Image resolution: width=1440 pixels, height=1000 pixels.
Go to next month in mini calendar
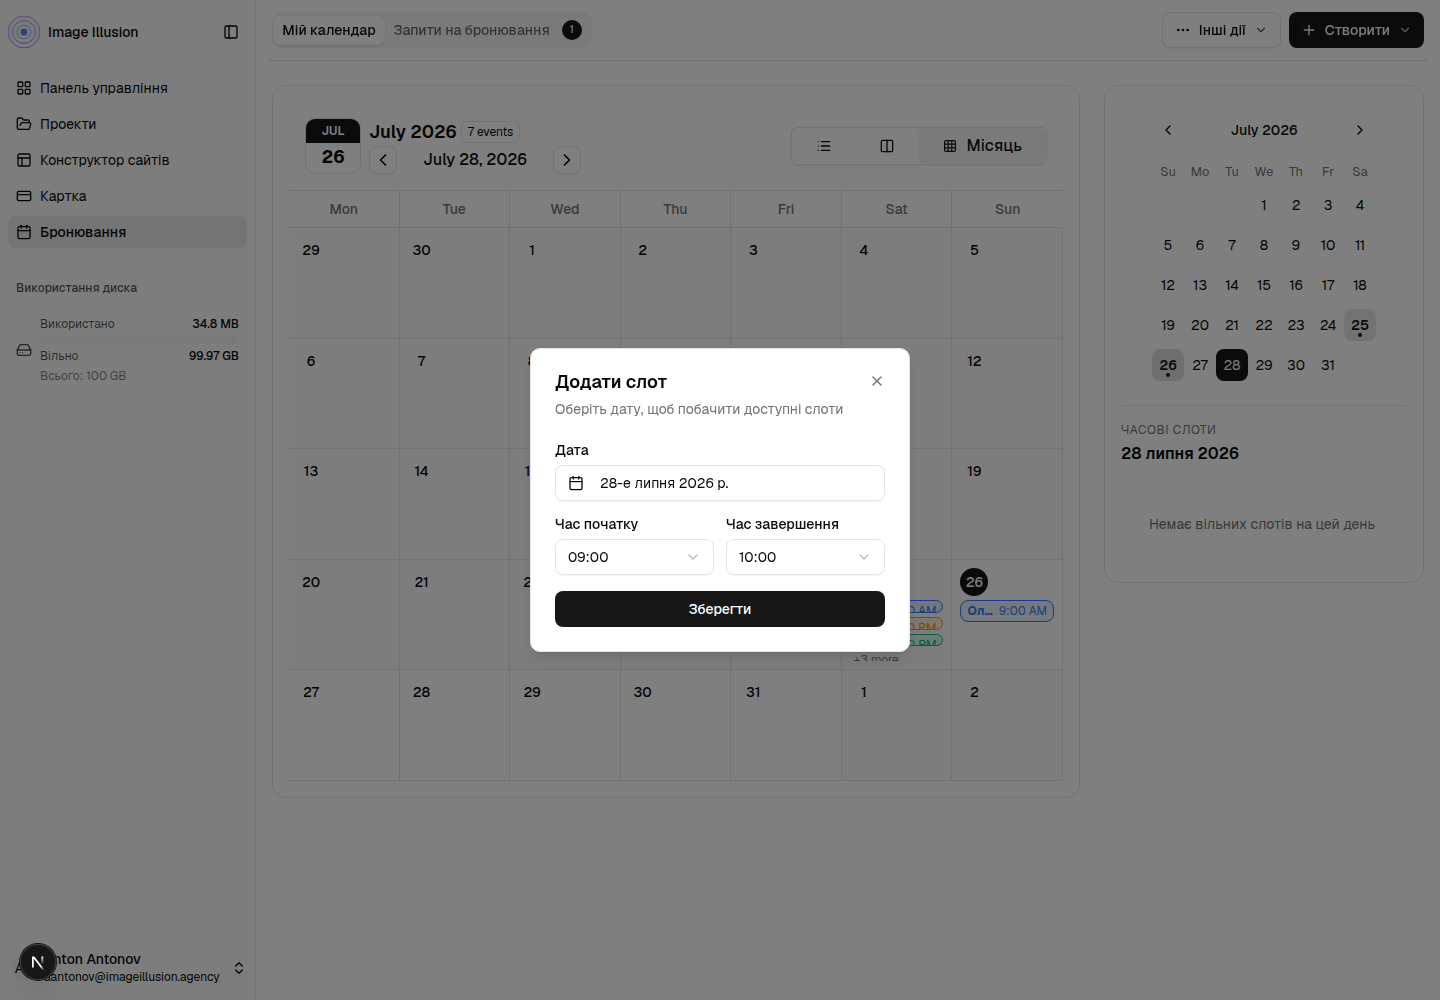pyautogui.click(x=1360, y=130)
